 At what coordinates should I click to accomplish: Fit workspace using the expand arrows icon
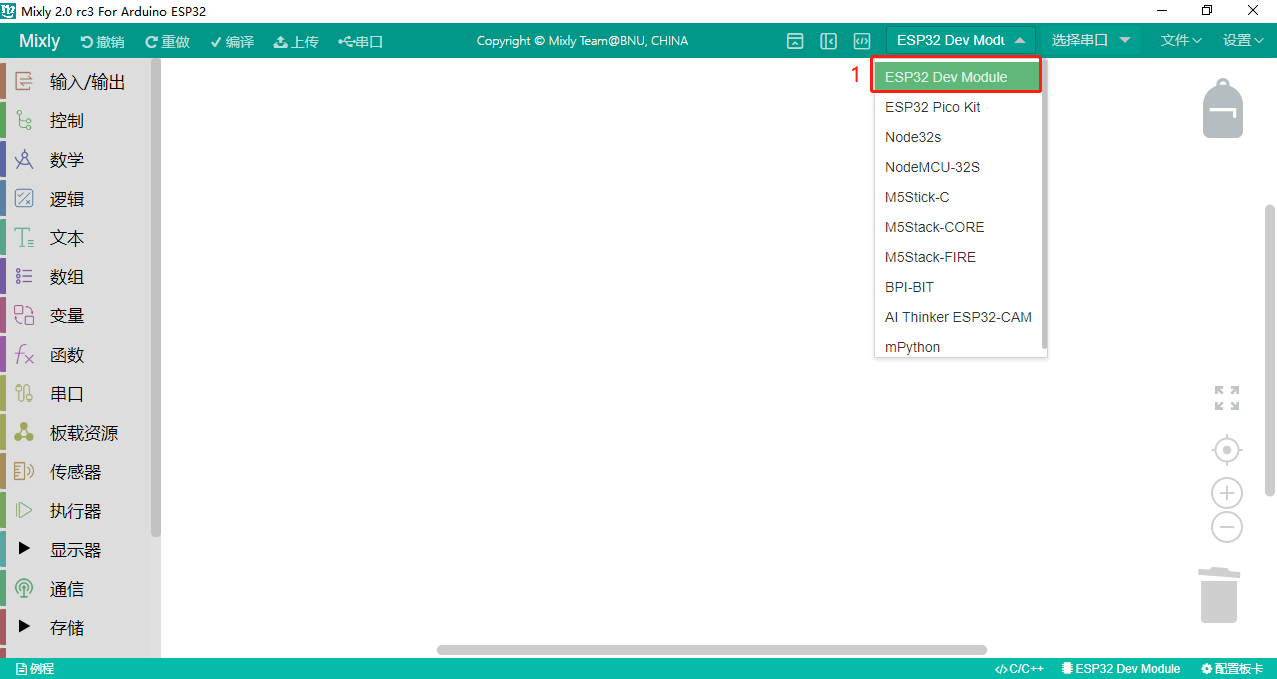pyautogui.click(x=1227, y=398)
